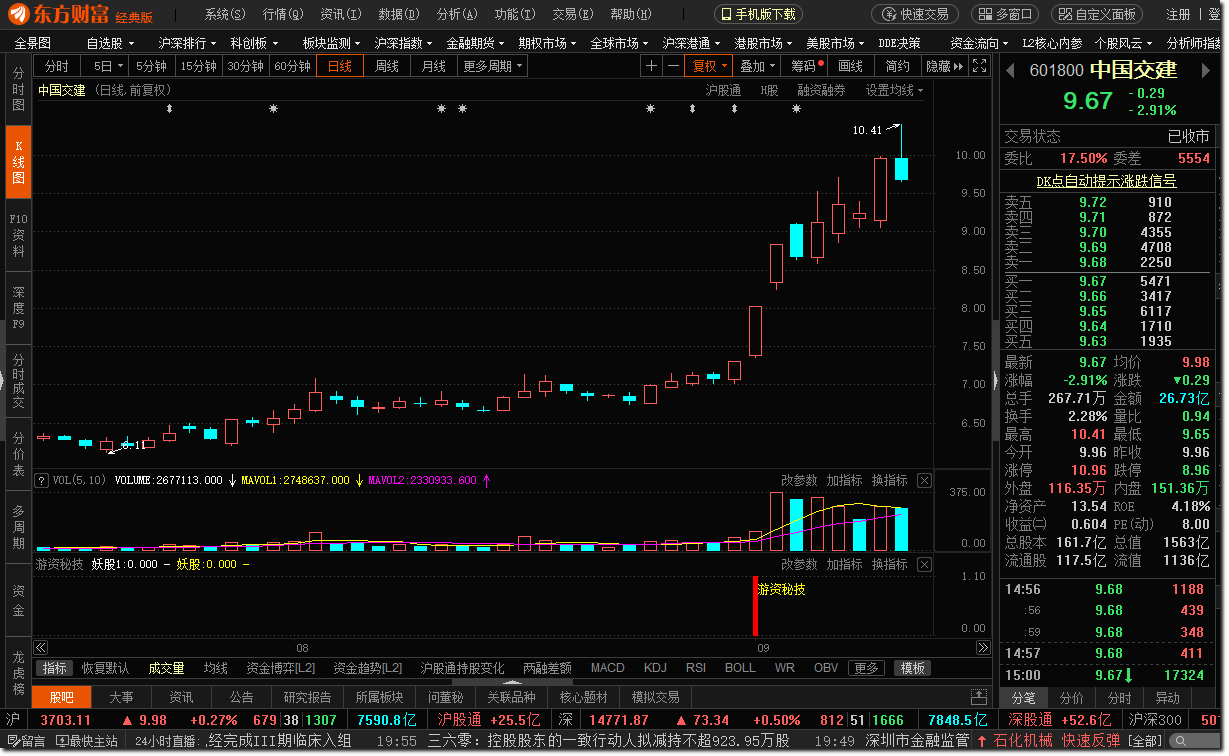Click the 模板 template button
The image size is (1229, 756).
pyautogui.click(x=912, y=668)
